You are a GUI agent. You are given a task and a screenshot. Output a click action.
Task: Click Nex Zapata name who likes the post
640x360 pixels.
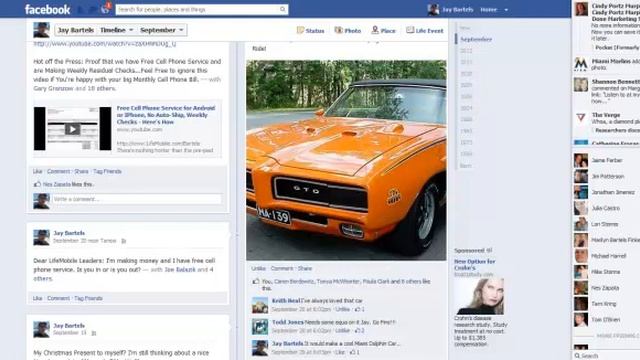(x=57, y=184)
